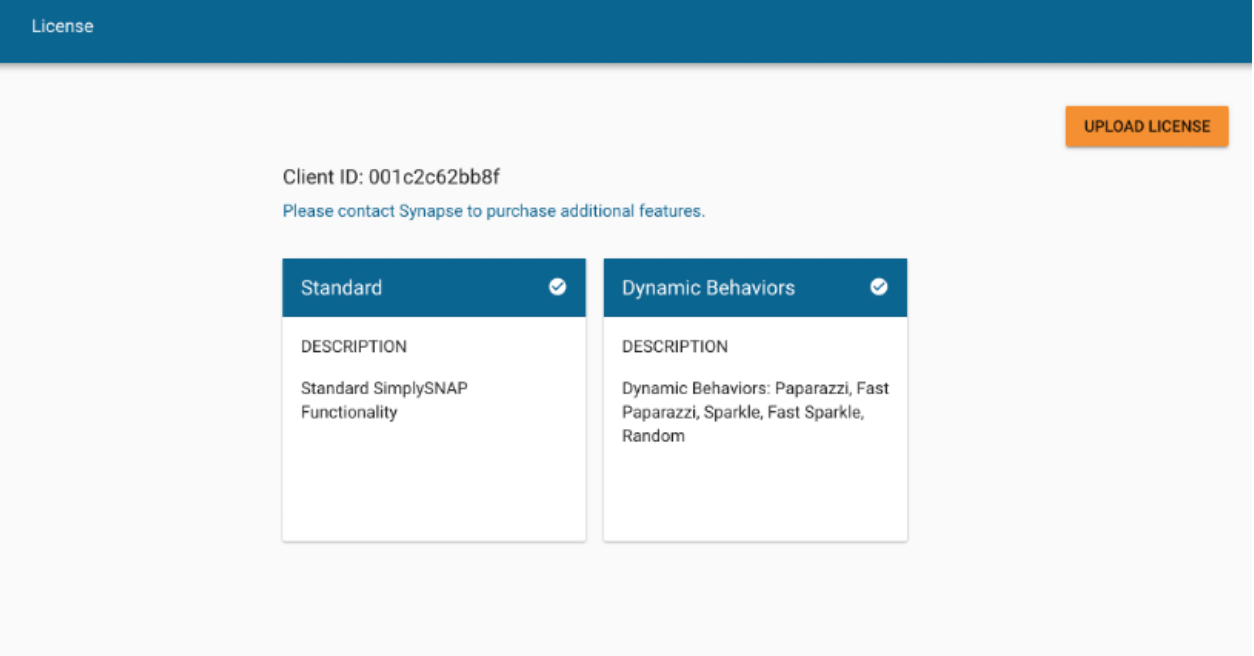Click the Sparkle, Fast Sparkle text line

coord(743,412)
